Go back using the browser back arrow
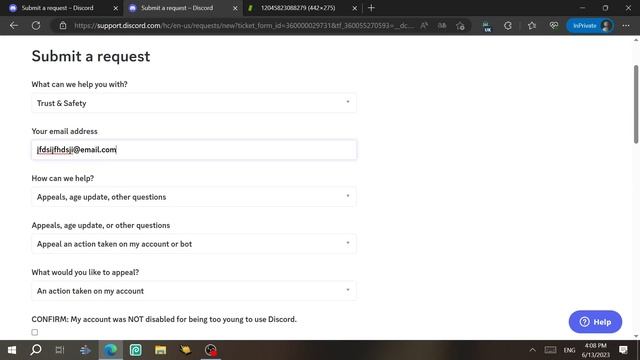 pyautogui.click(x=14, y=26)
